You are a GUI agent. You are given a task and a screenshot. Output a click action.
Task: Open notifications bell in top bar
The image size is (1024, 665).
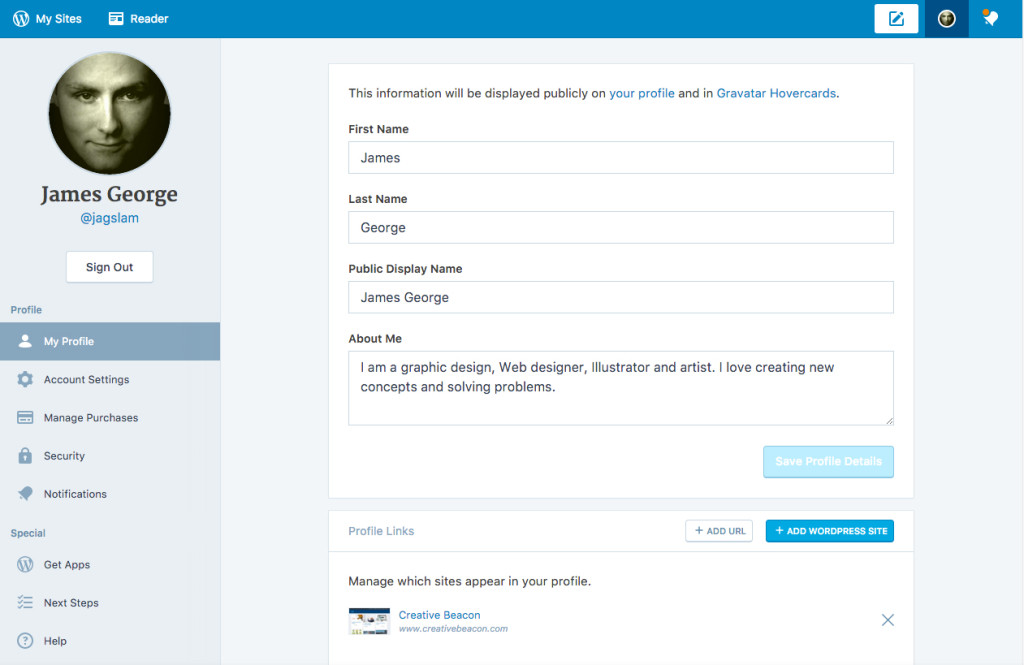click(990, 18)
